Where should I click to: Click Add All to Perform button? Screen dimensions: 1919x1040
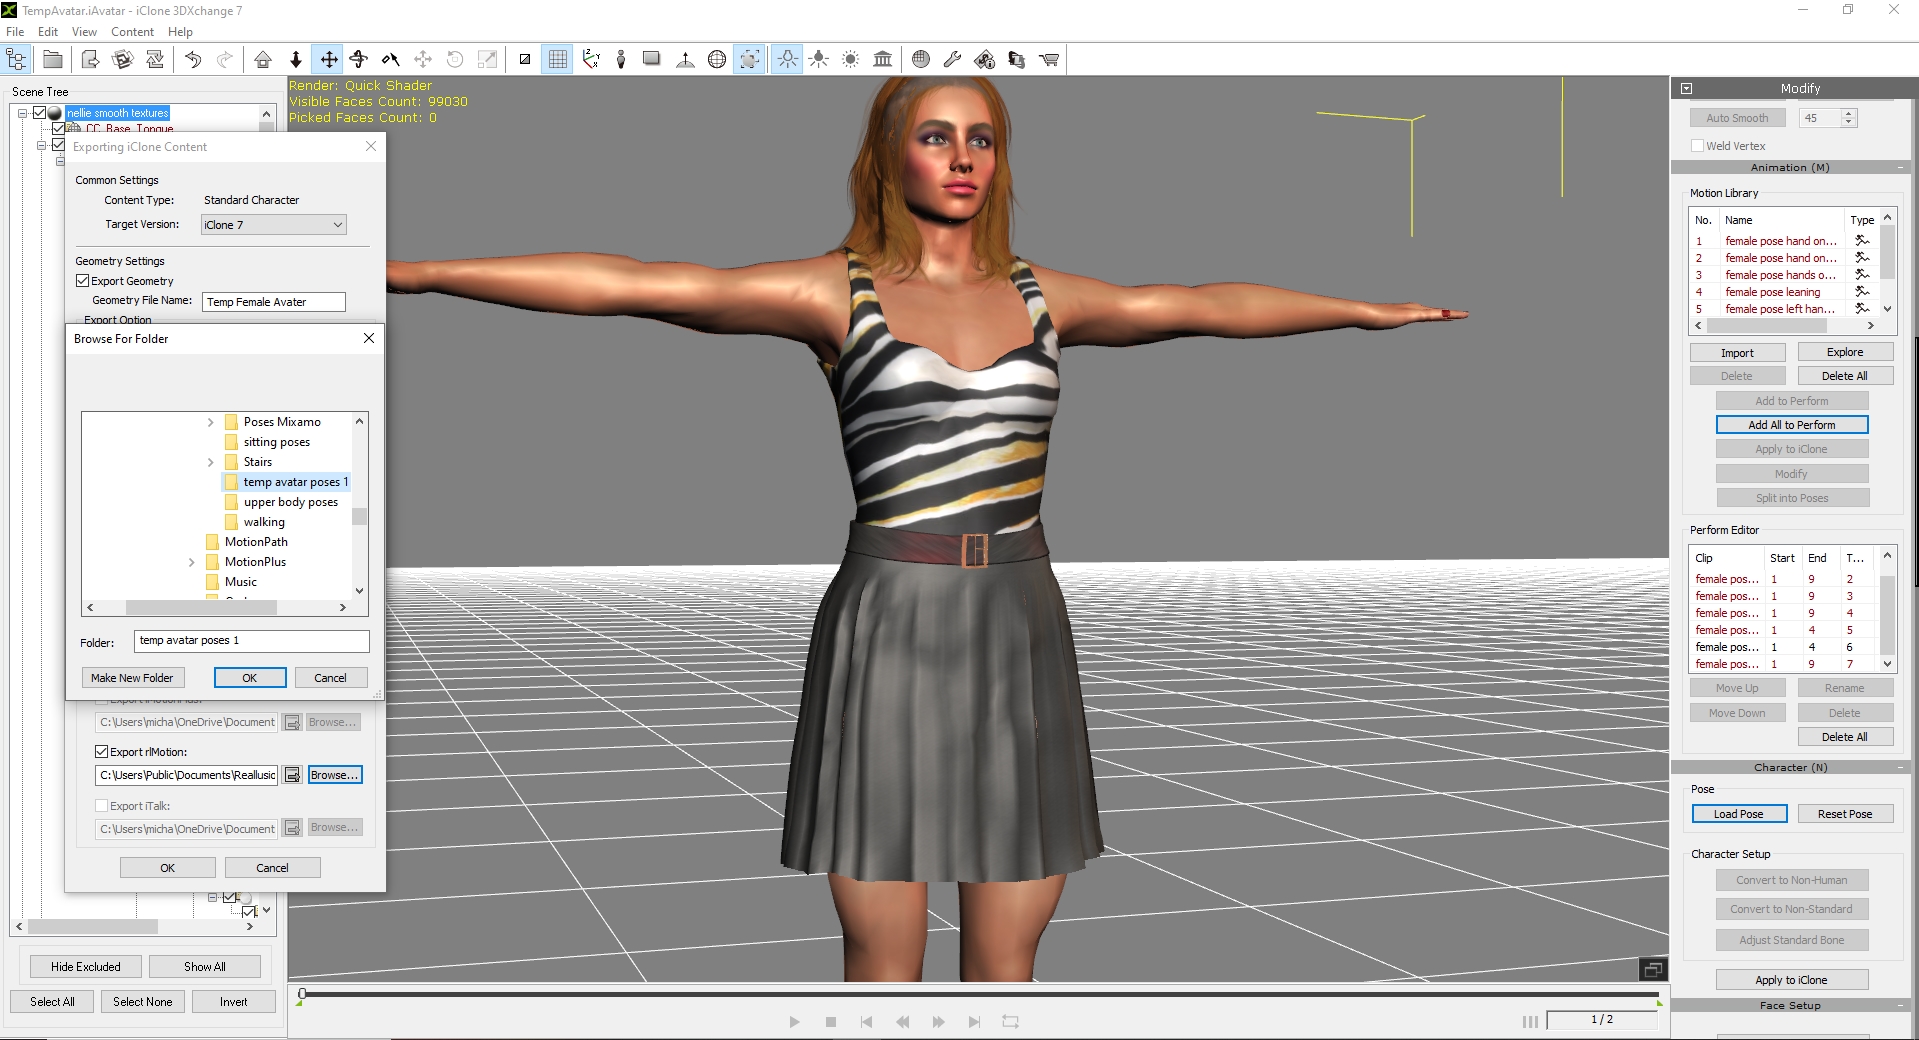click(x=1791, y=425)
